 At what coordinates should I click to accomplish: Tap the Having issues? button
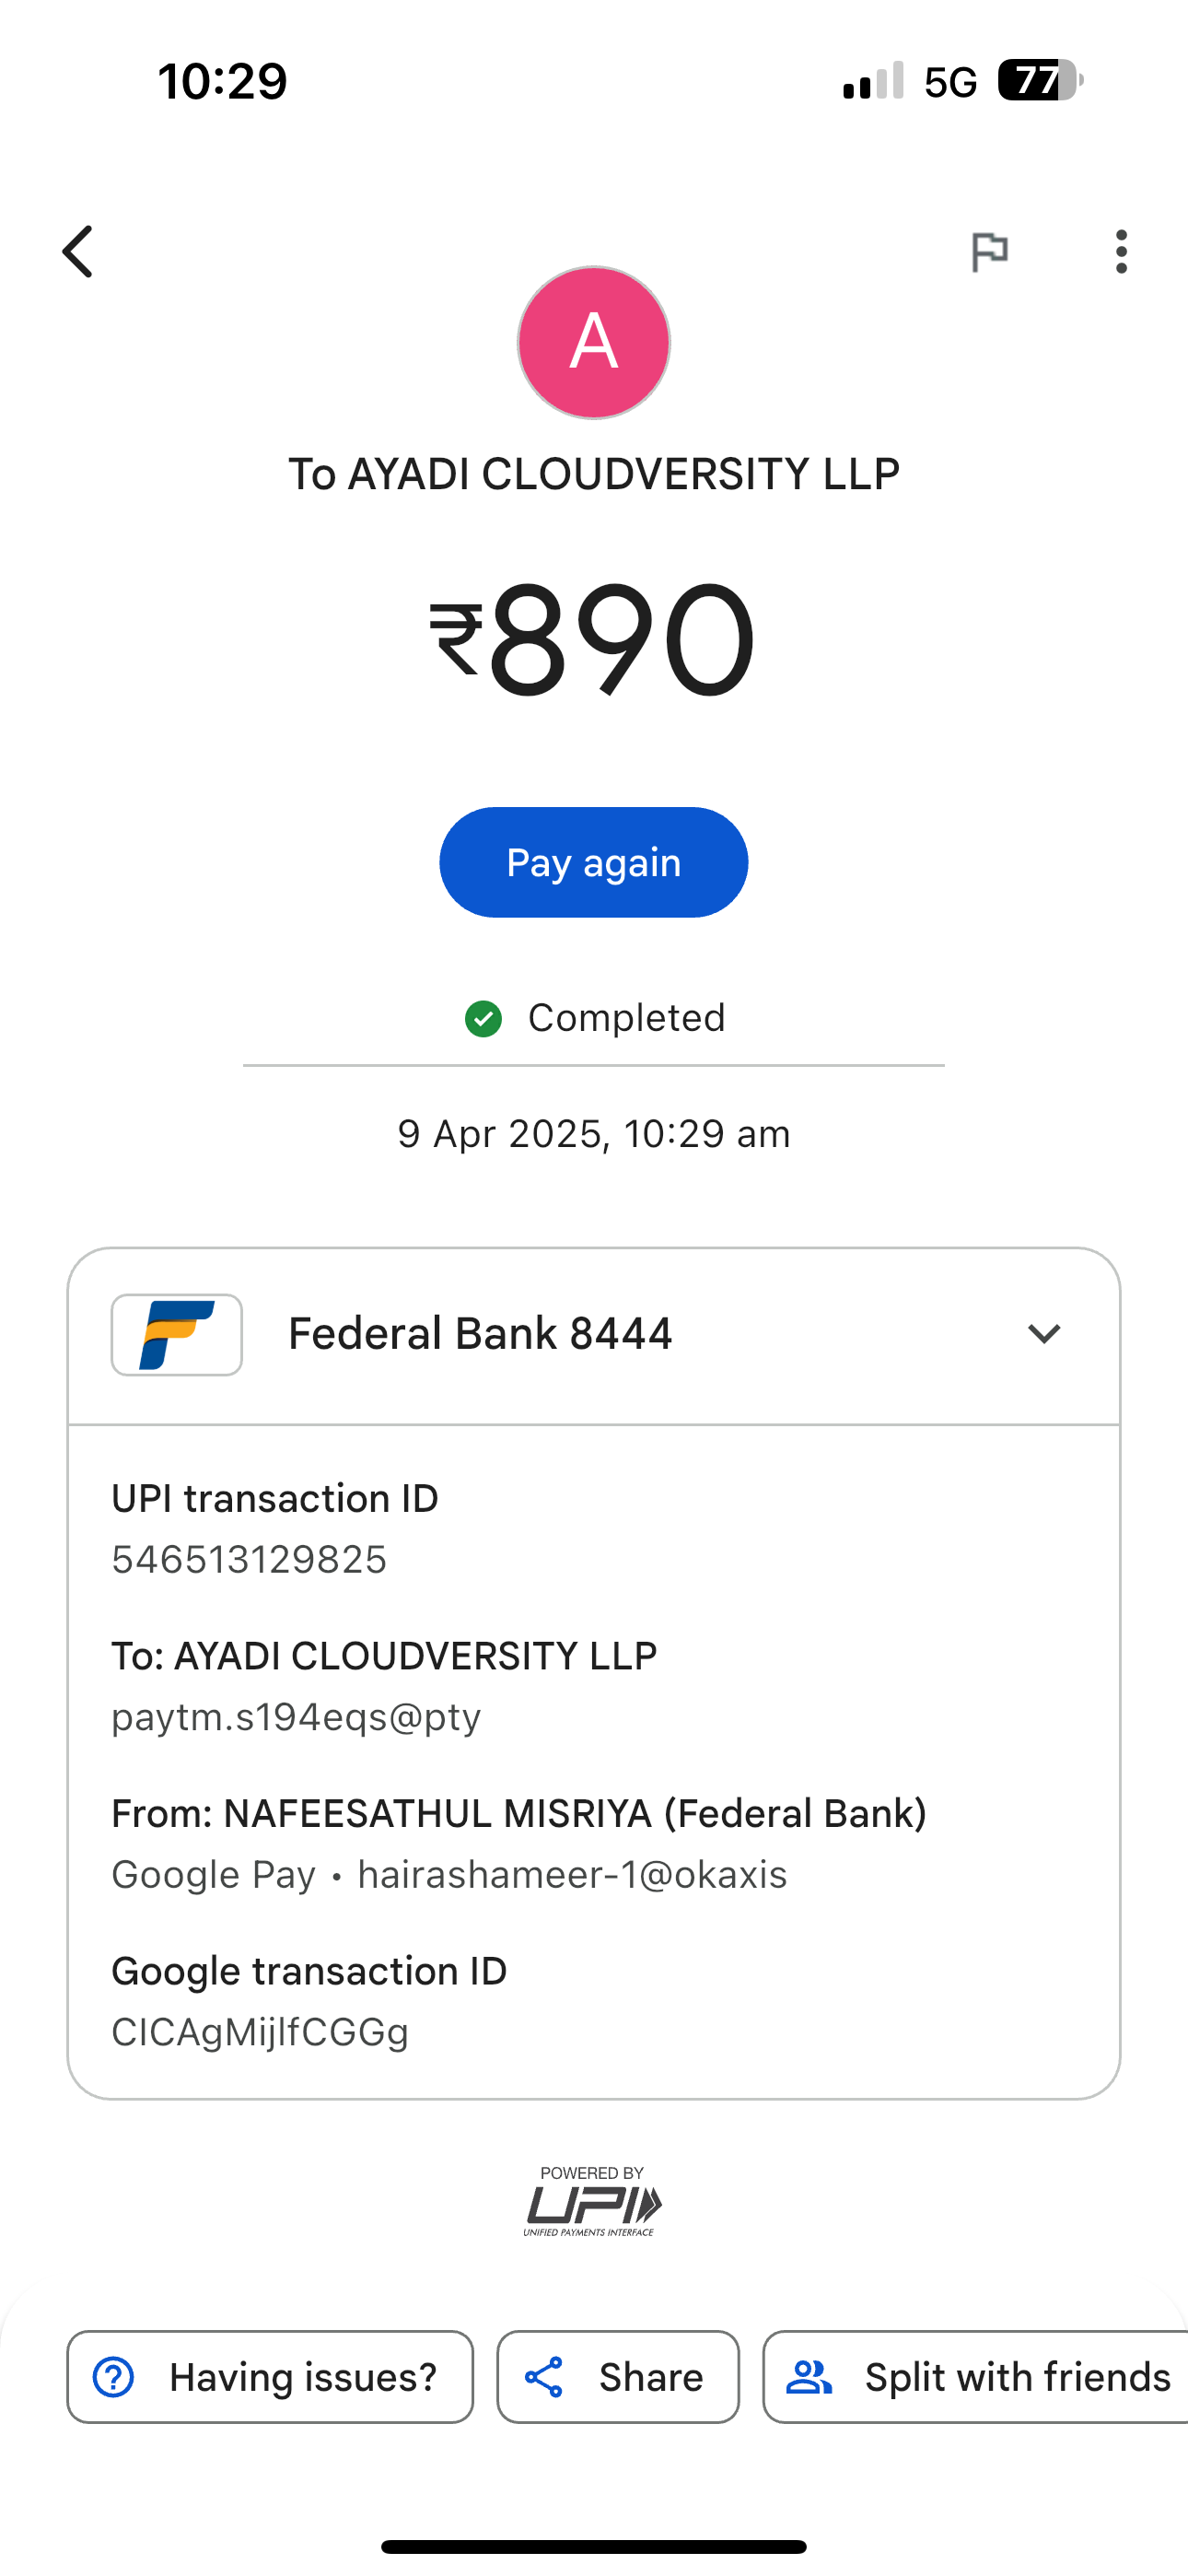tap(270, 2377)
